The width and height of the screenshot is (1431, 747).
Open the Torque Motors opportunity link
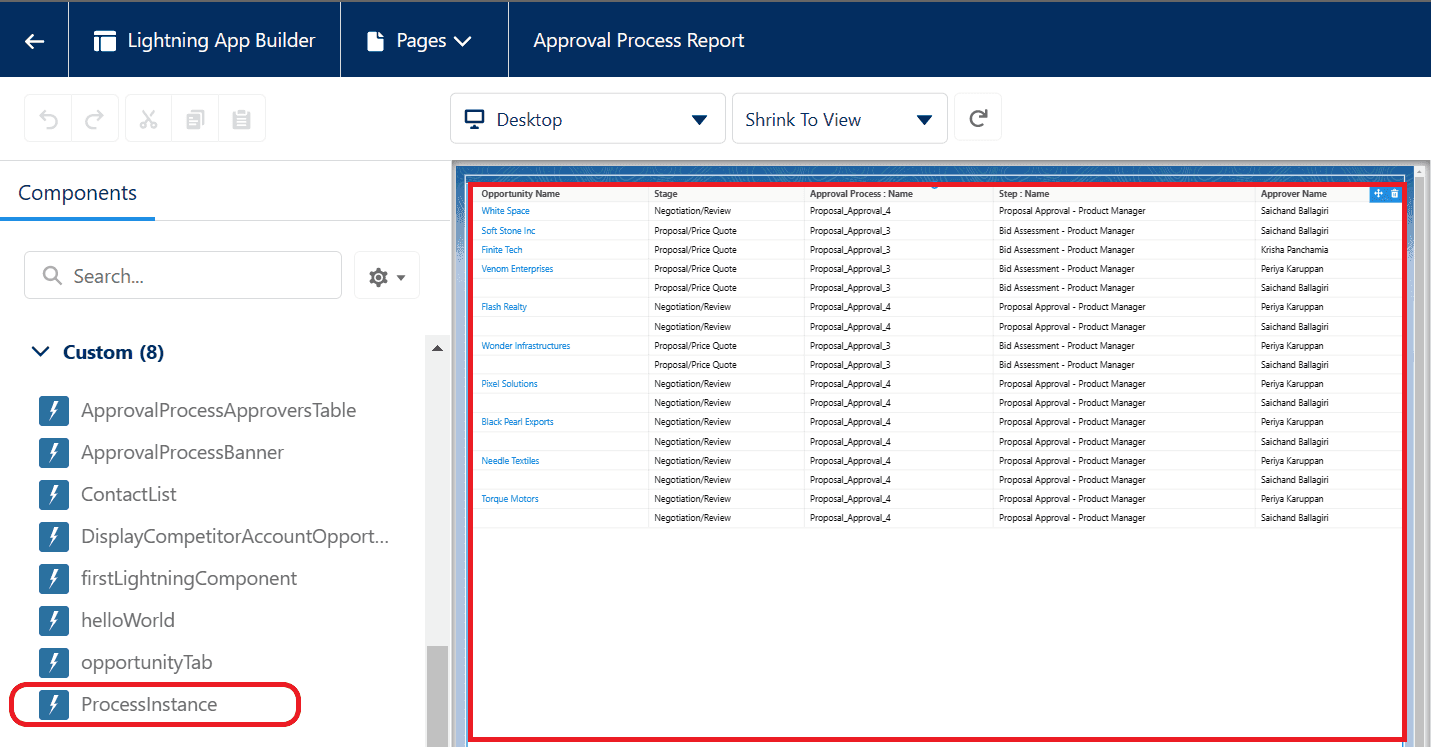coord(510,499)
